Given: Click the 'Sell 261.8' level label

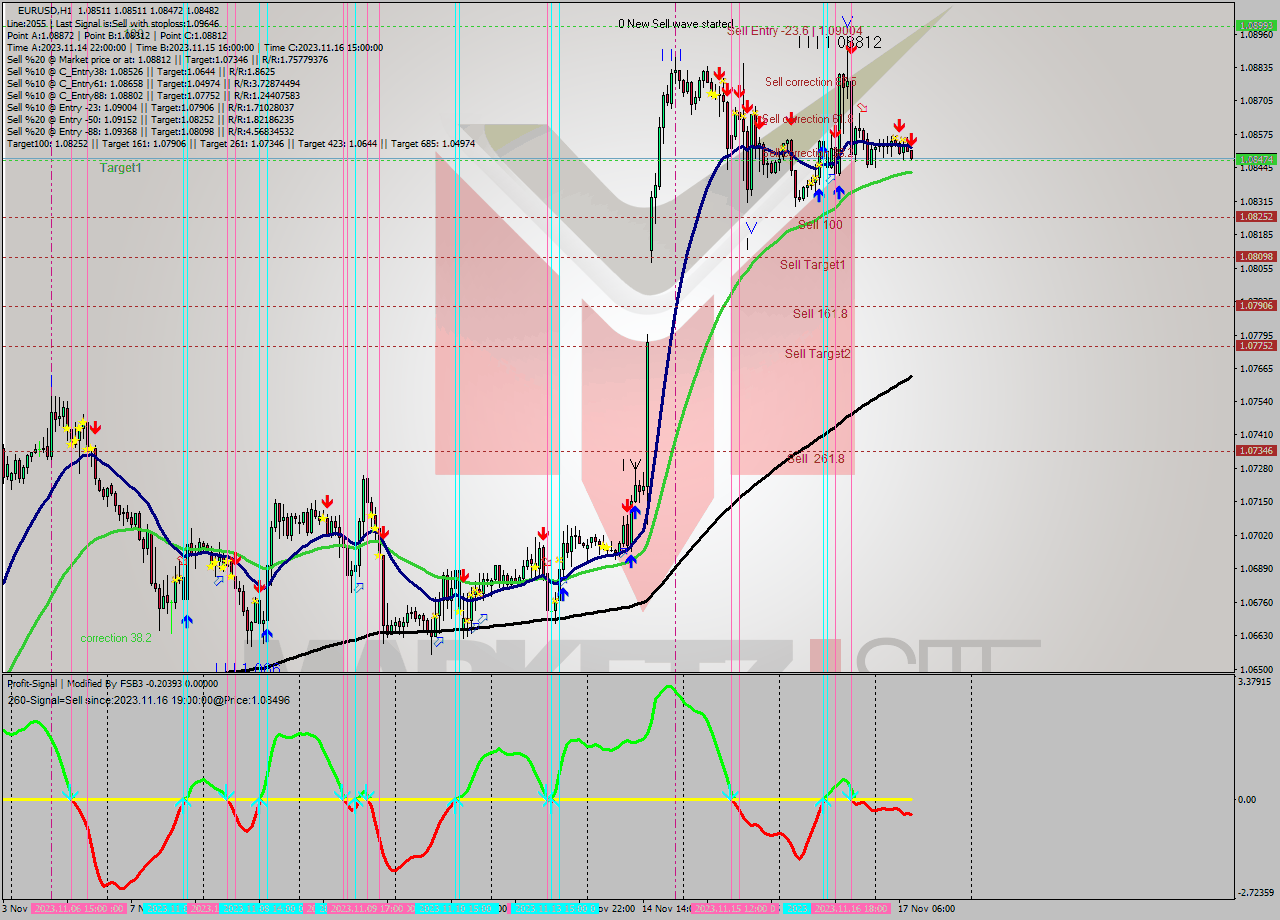Looking at the screenshot, I should click(x=816, y=459).
